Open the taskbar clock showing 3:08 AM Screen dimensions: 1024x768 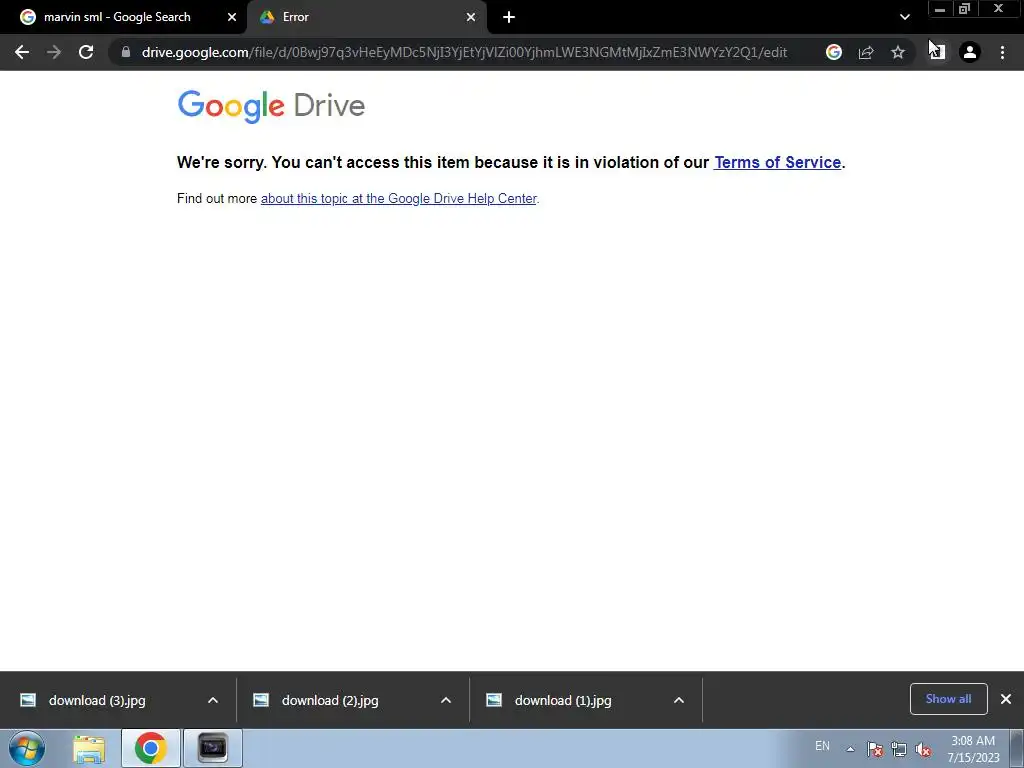point(973,749)
